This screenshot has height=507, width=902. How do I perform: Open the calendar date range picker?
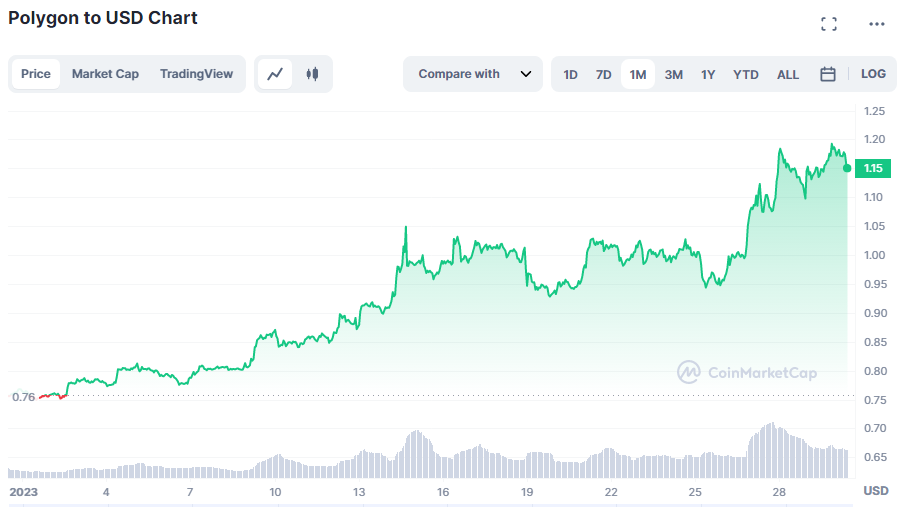click(828, 74)
